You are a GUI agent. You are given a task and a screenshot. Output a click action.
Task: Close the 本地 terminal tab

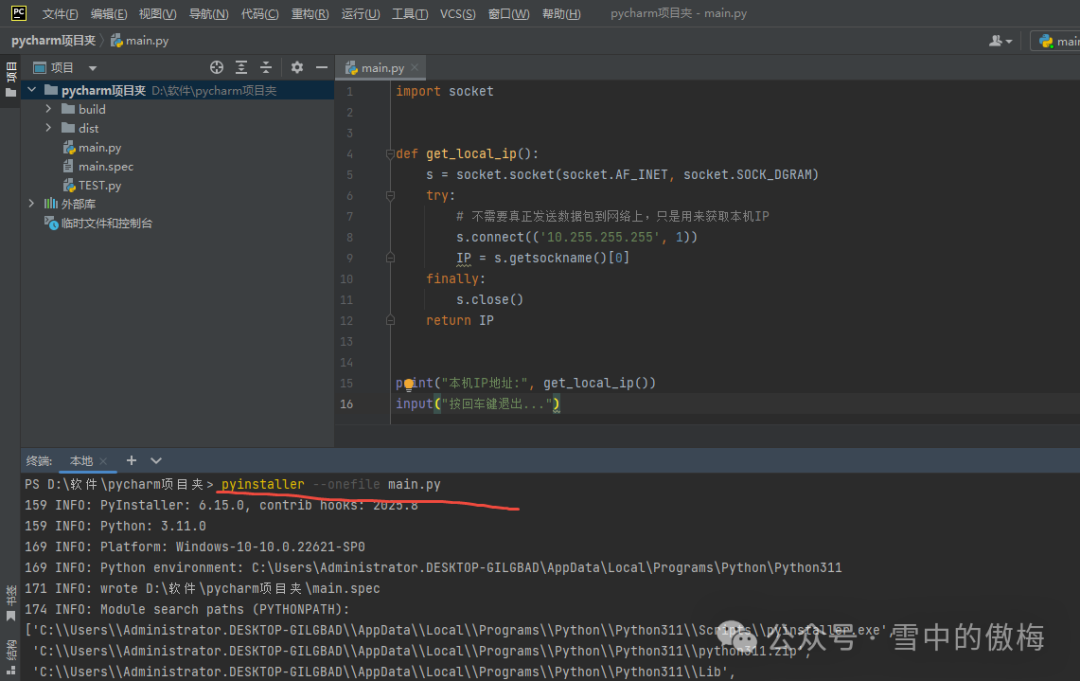coord(103,461)
